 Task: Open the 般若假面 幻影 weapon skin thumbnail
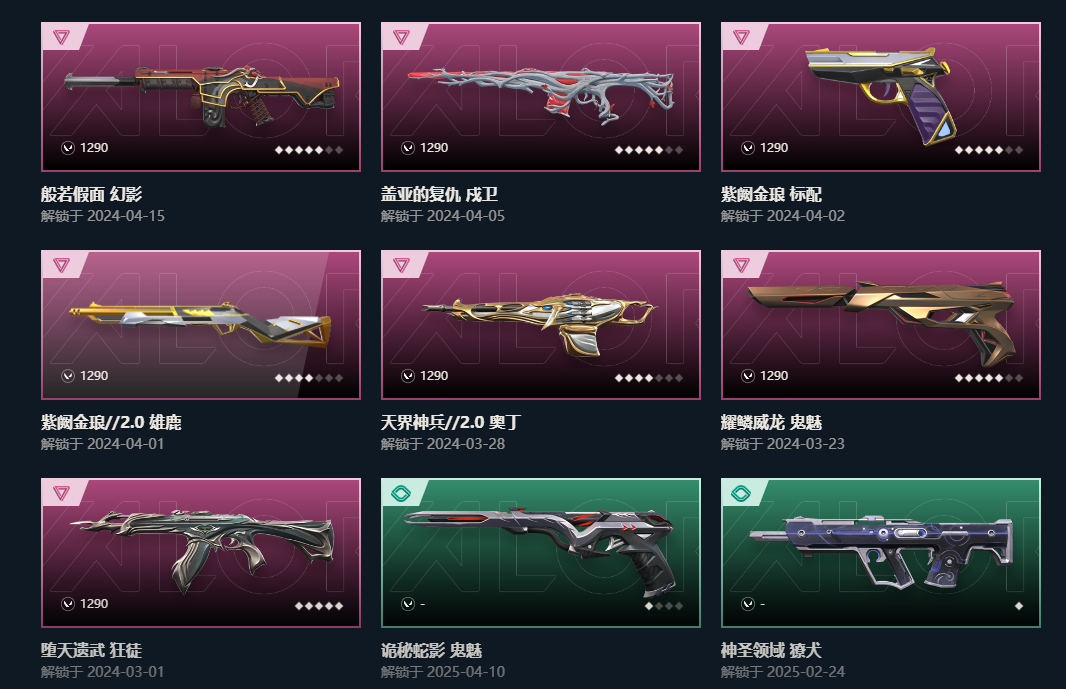pyautogui.click(x=201, y=97)
